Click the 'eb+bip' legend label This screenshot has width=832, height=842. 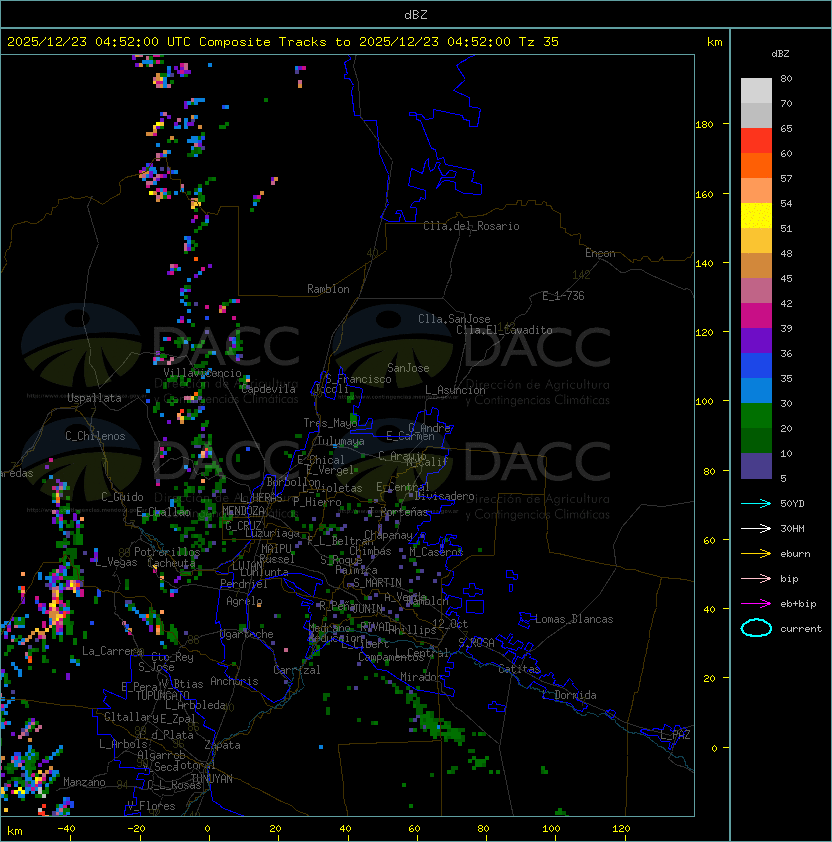click(x=798, y=604)
